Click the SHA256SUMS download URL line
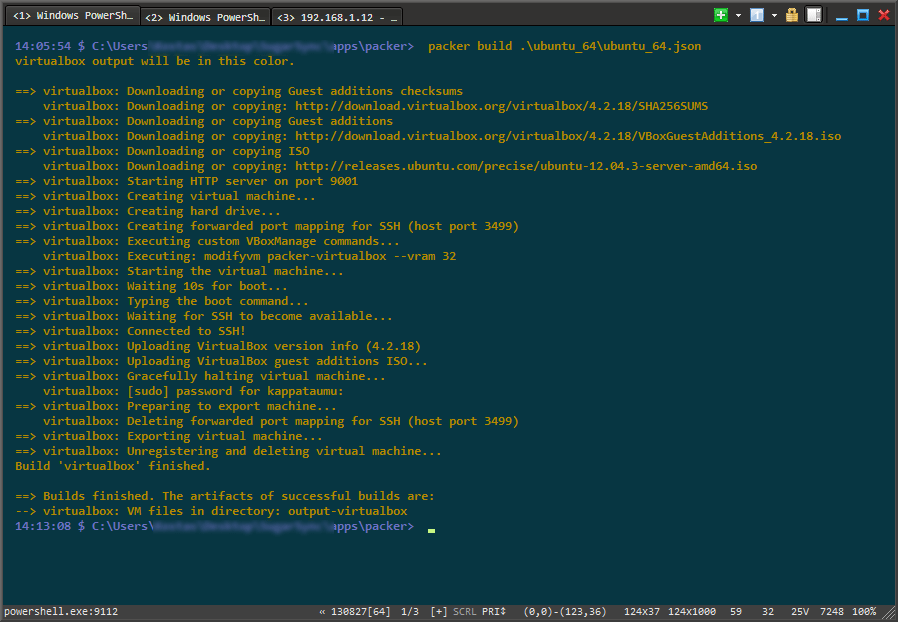The height and width of the screenshot is (622, 898). (x=502, y=107)
